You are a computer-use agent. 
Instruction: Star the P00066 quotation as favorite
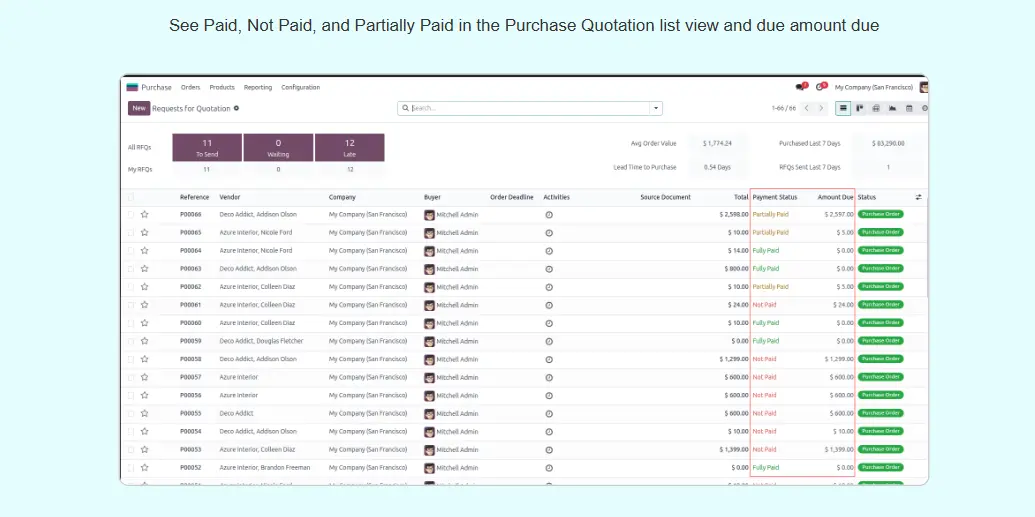[x=144, y=214]
